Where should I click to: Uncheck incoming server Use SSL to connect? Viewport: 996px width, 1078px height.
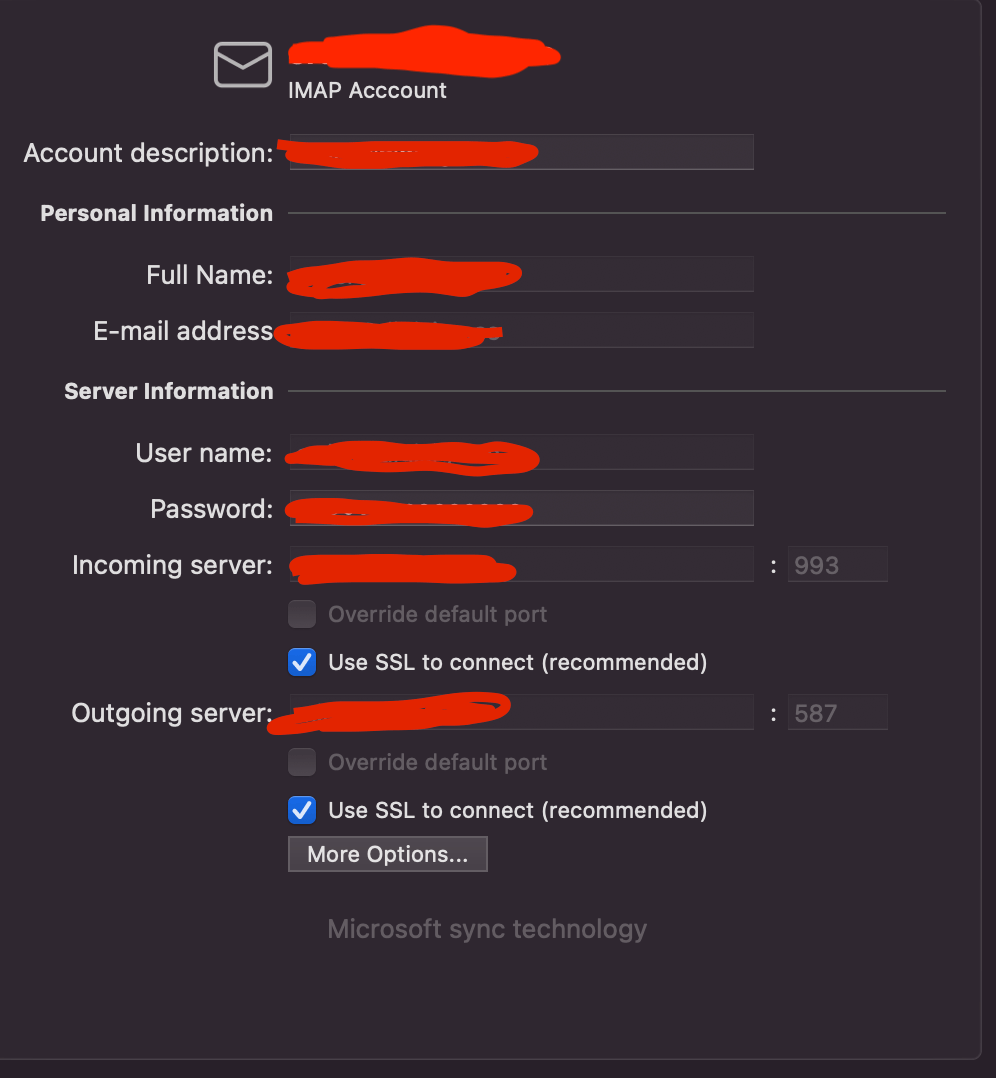click(x=302, y=662)
